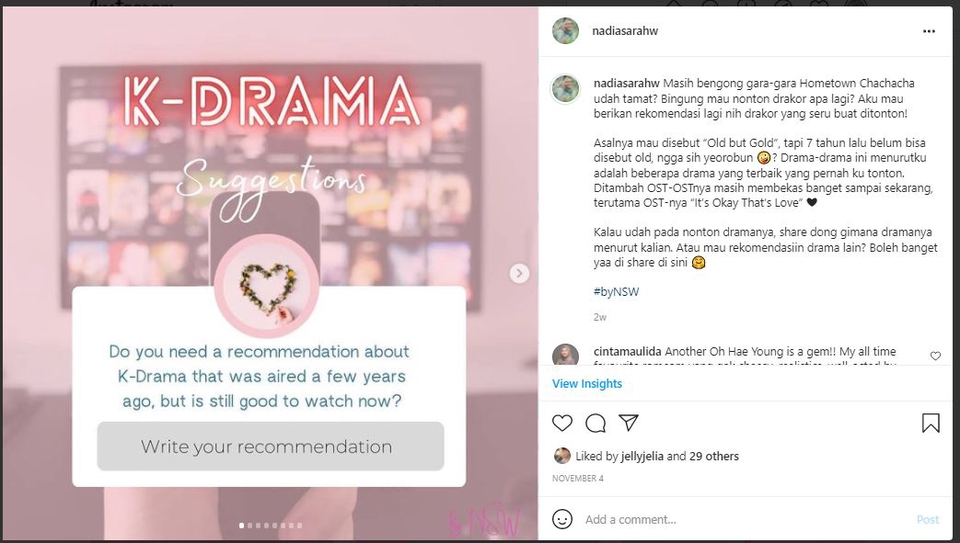The height and width of the screenshot is (543, 960).
Task: Open the three-dot more options menu
Action: pyautogui.click(x=929, y=31)
